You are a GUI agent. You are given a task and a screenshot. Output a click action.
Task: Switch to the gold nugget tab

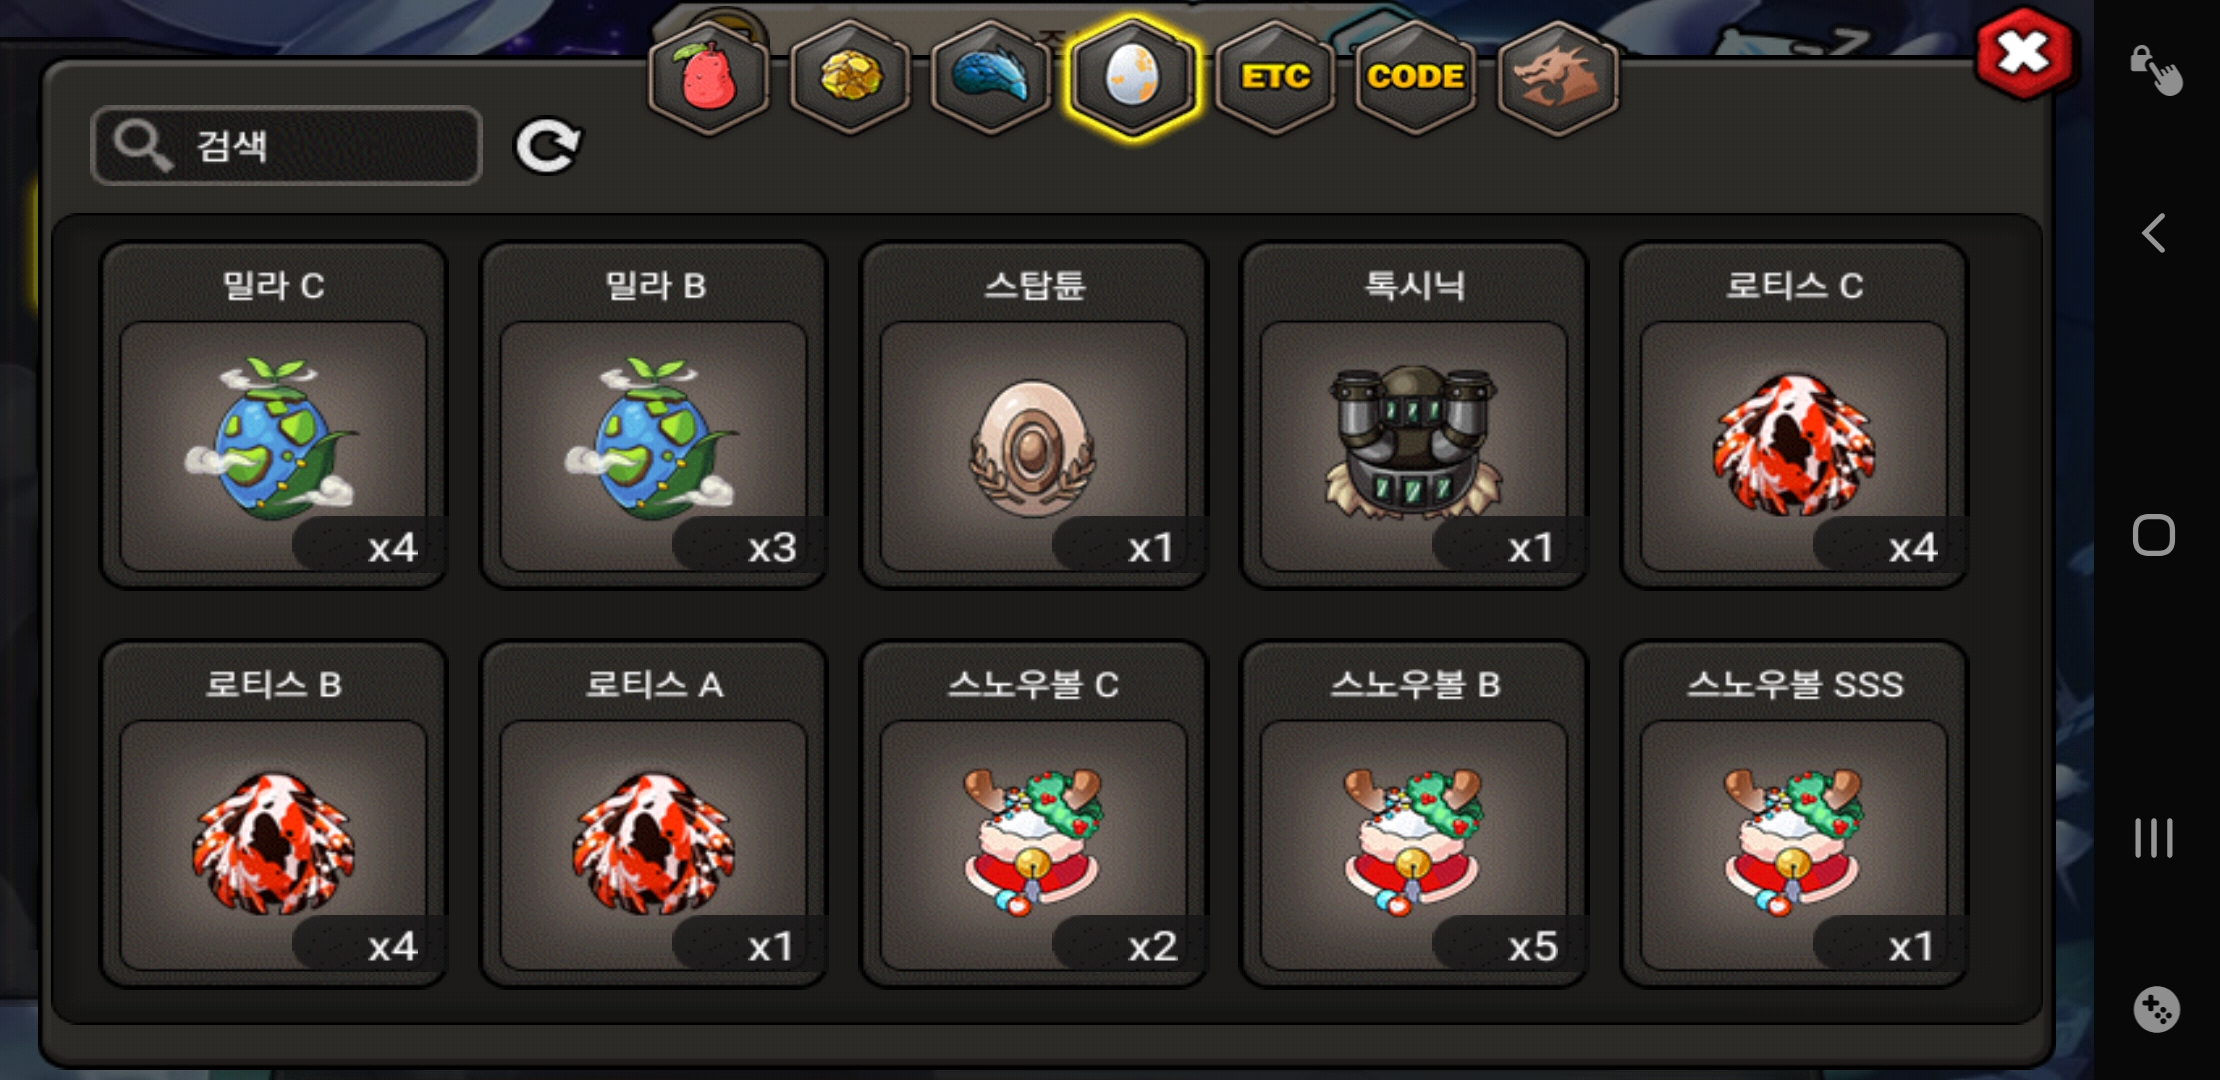coord(850,77)
